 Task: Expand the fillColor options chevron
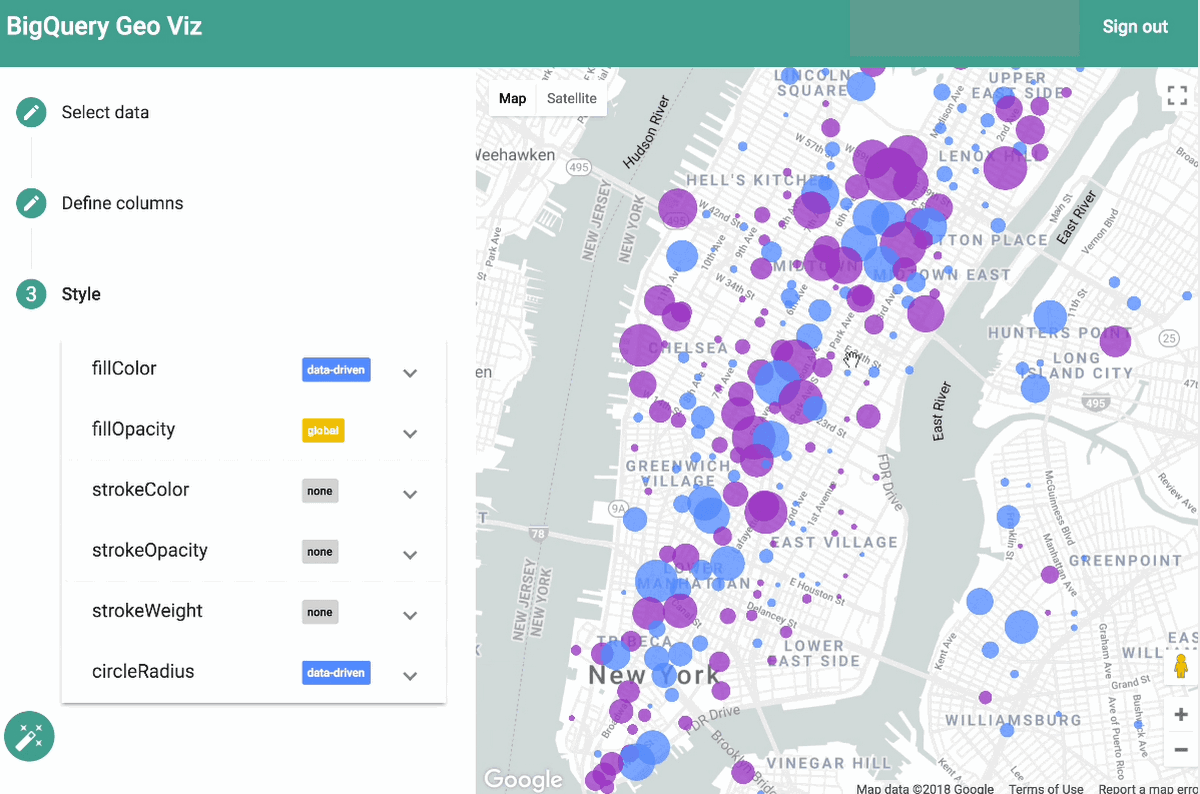click(x=410, y=372)
